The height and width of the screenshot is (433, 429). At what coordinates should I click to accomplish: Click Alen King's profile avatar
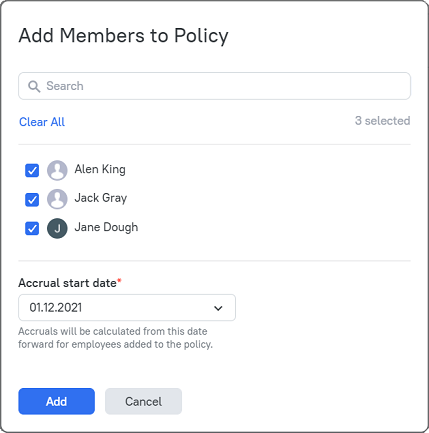(x=57, y=170)
